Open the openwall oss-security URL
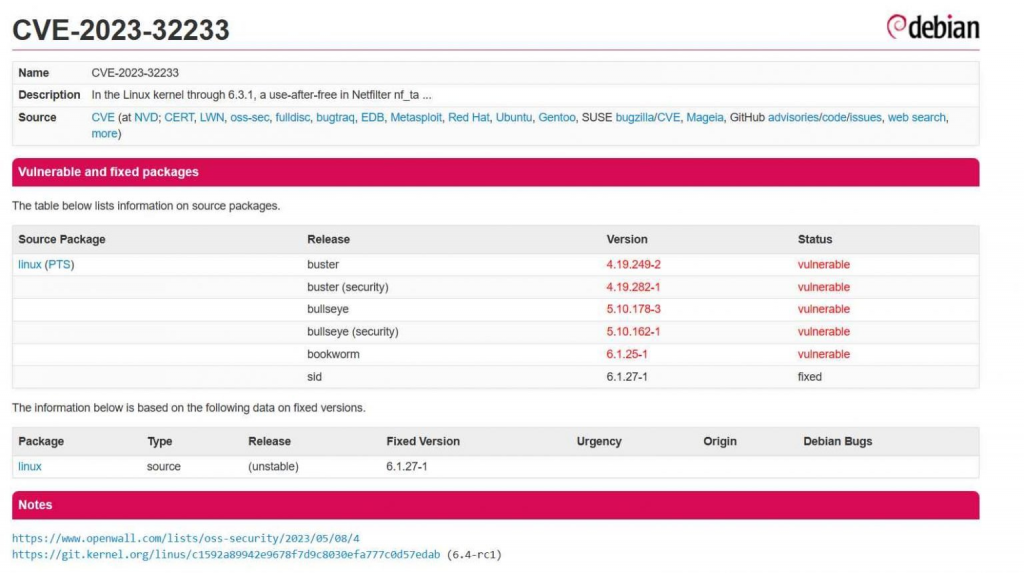Viewport: 1024px width, 573px height. coord(186,538)
